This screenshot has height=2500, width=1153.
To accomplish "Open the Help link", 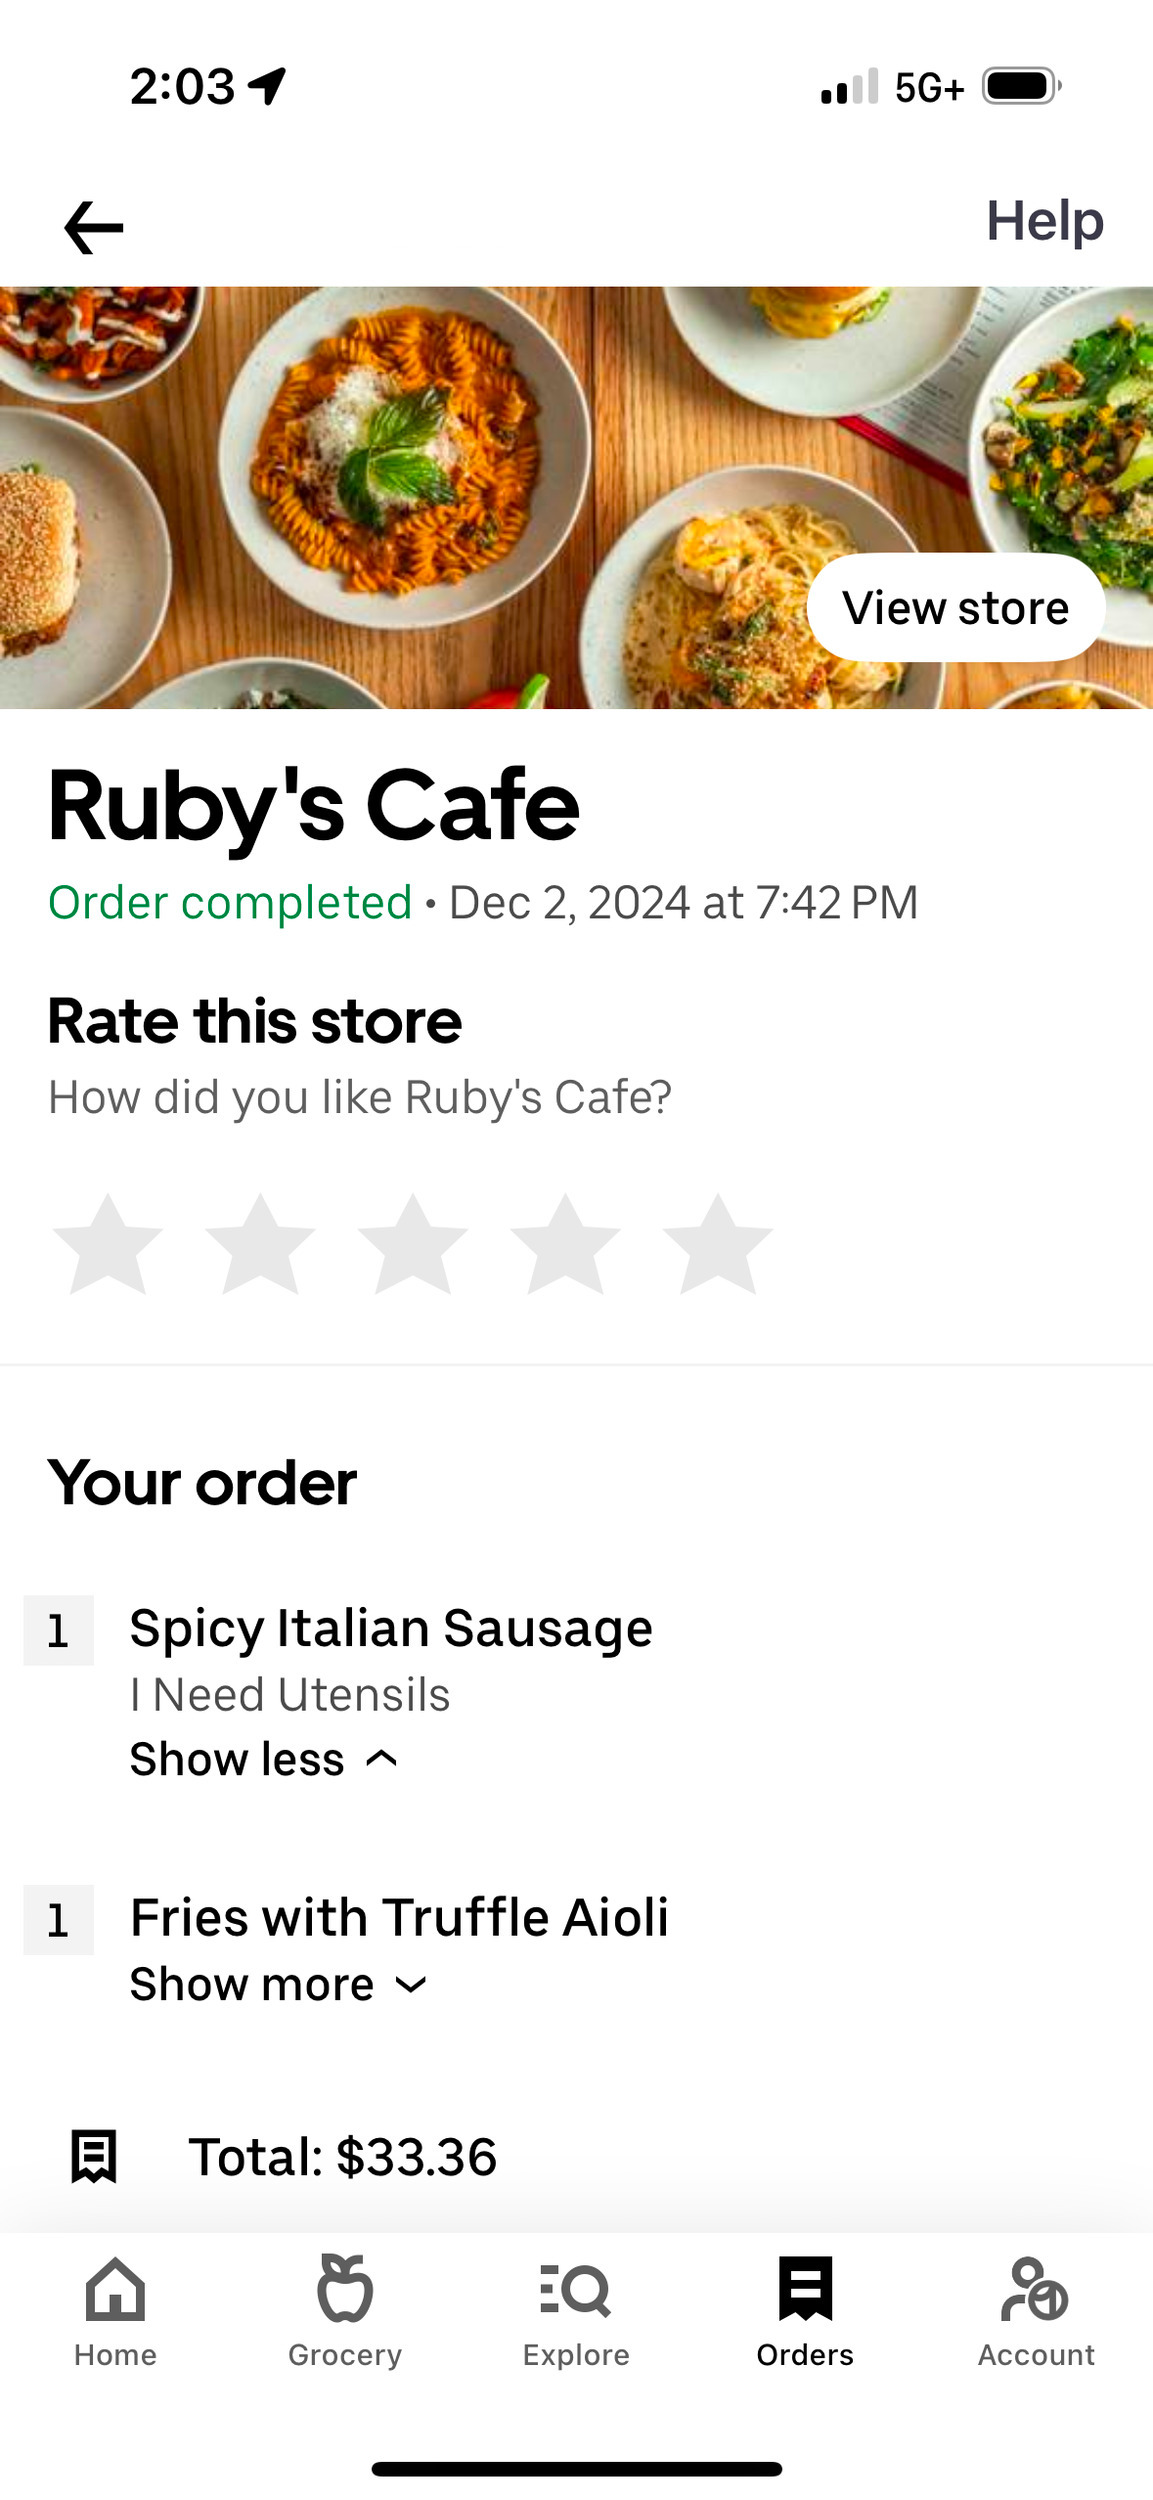I will [x=1044, y=221].
